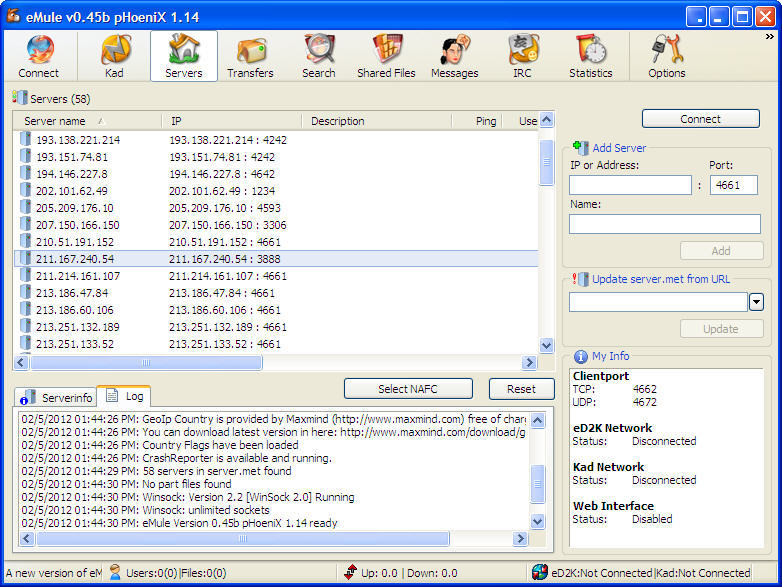Click the eD2K connection globe icon in the status bar
The image size is (782, 587).
point(540,573)
